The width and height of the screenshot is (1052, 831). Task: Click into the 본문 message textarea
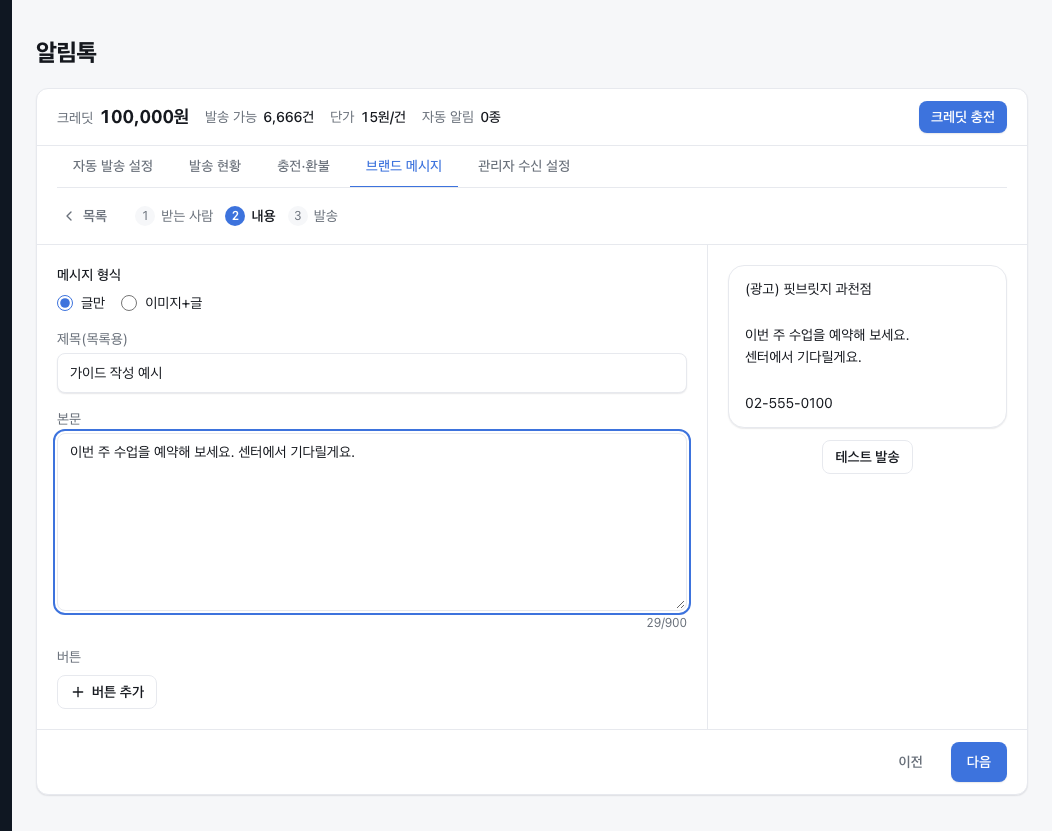pos(372,522)
